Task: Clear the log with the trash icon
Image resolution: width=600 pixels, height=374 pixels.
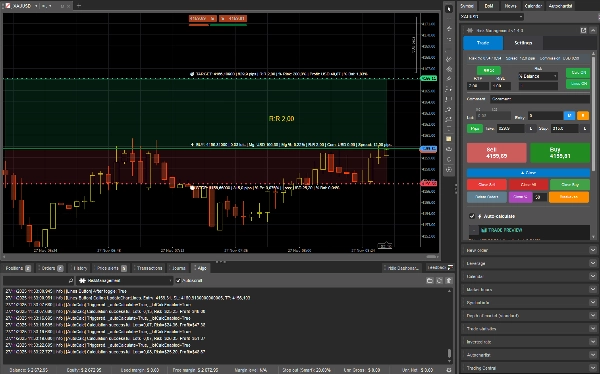Action: point(449,281)
